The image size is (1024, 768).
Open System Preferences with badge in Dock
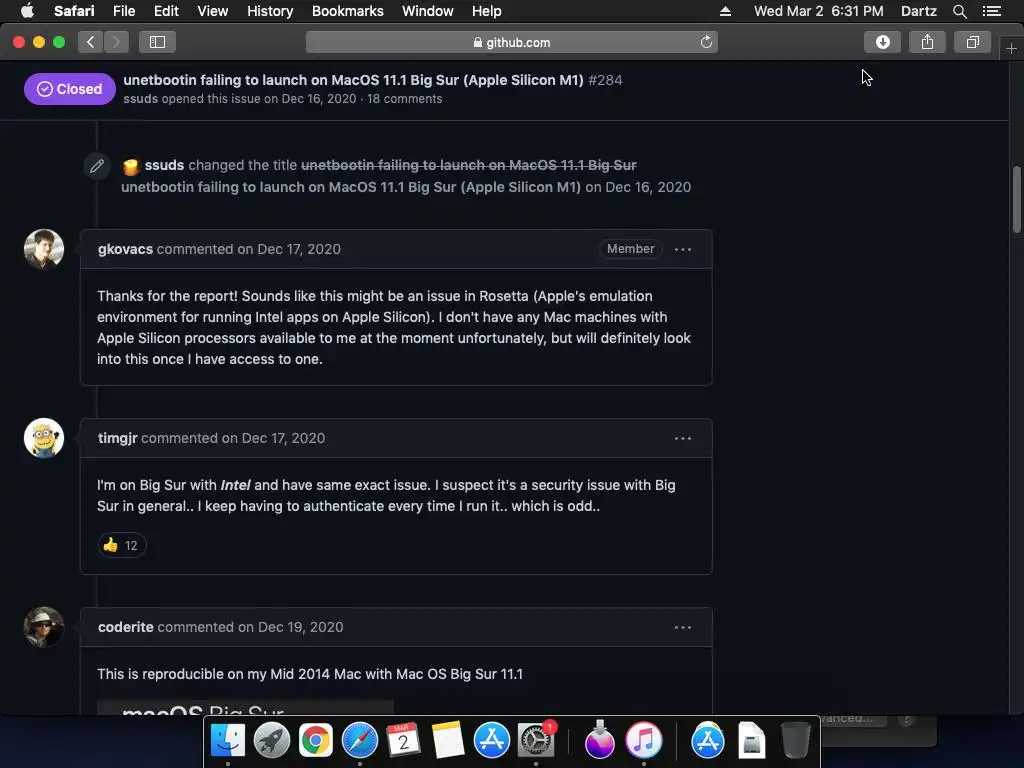(x=536, y=741)
